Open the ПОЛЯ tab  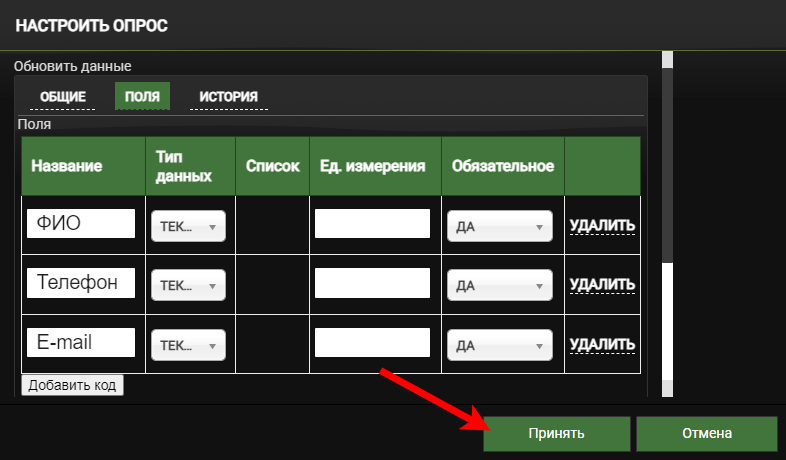[x=142, y=96]
